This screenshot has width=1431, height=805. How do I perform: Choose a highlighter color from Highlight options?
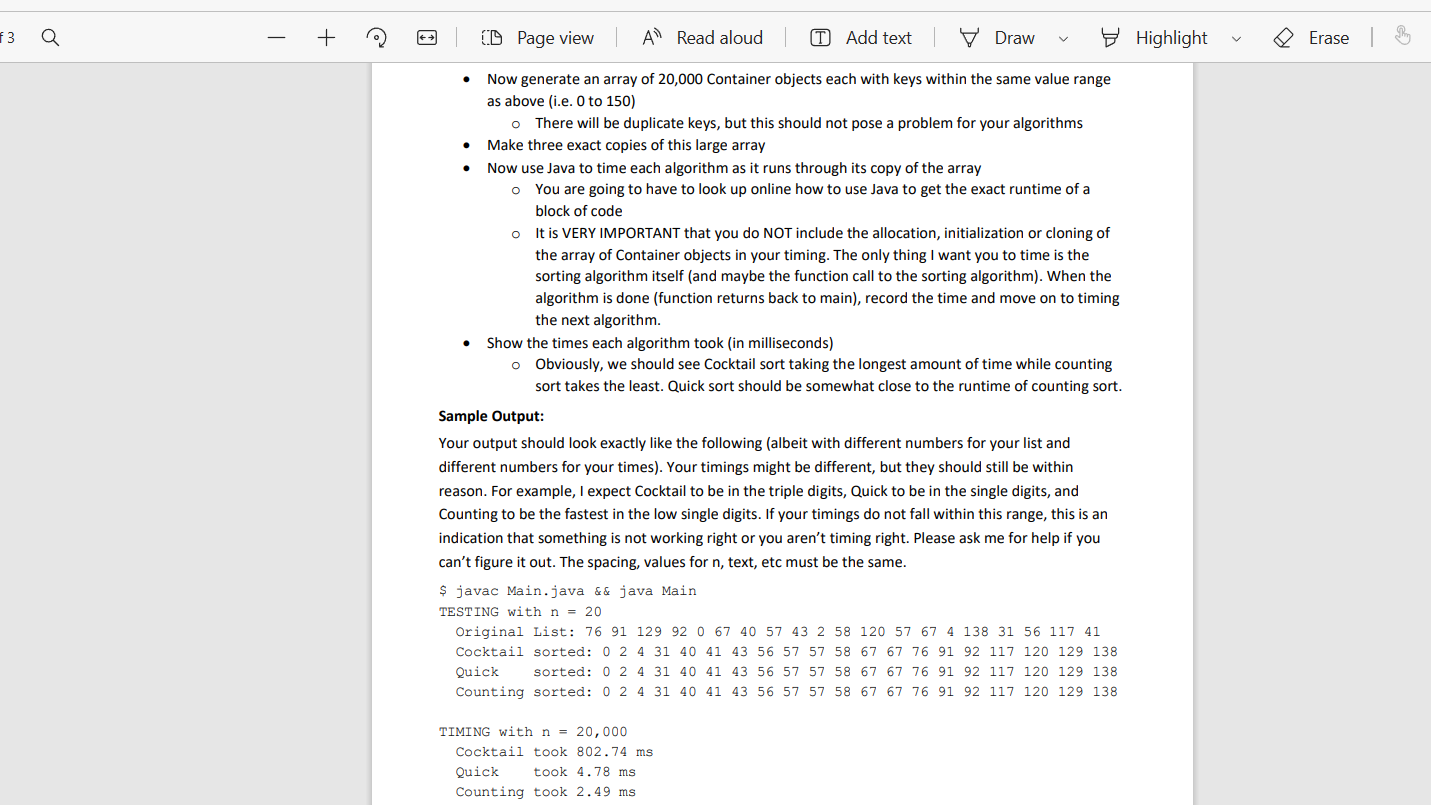[x=1237, y=39]
